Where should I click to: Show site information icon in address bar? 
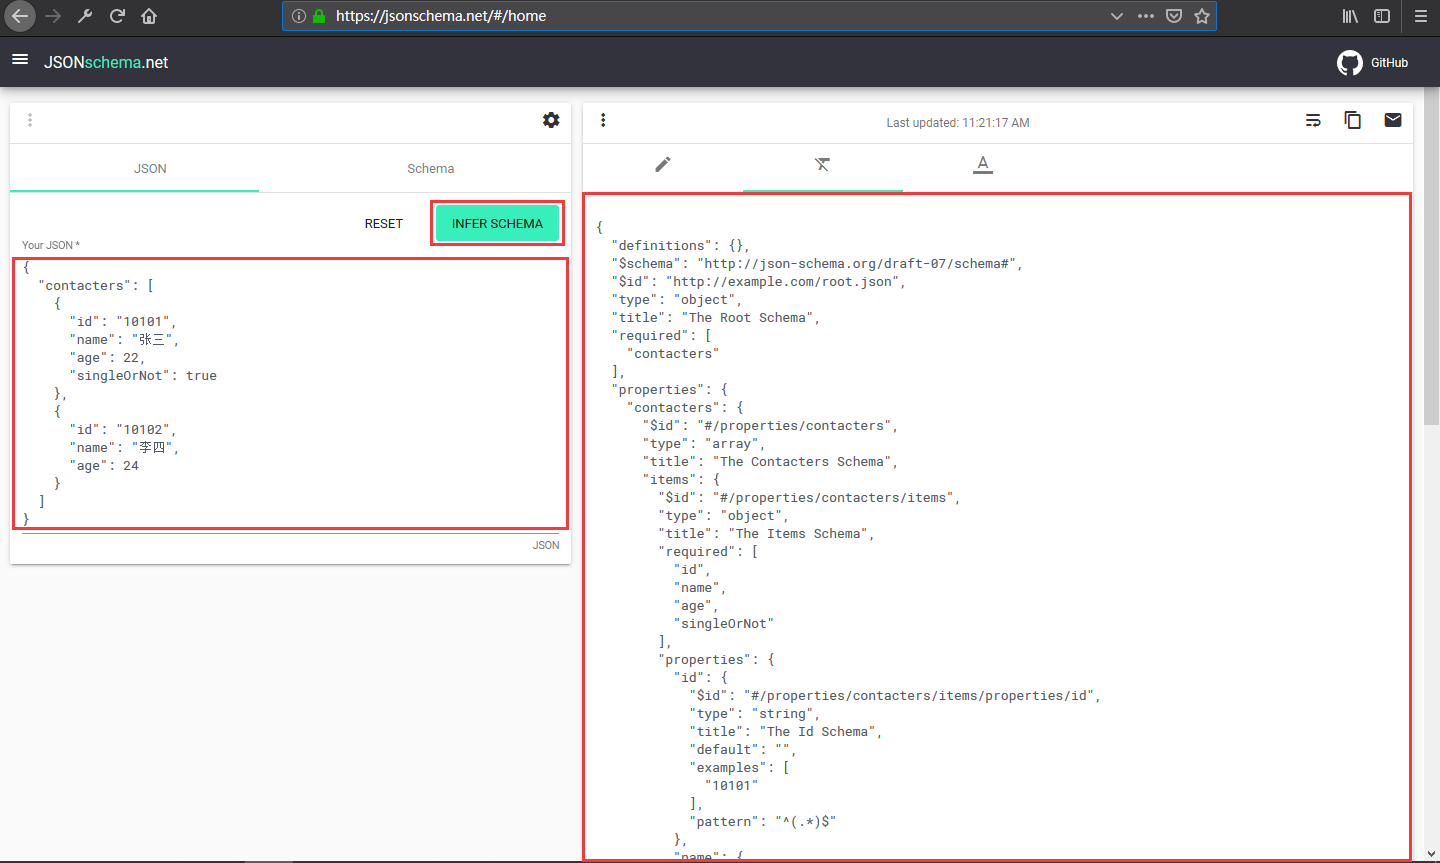click(298, 16)
